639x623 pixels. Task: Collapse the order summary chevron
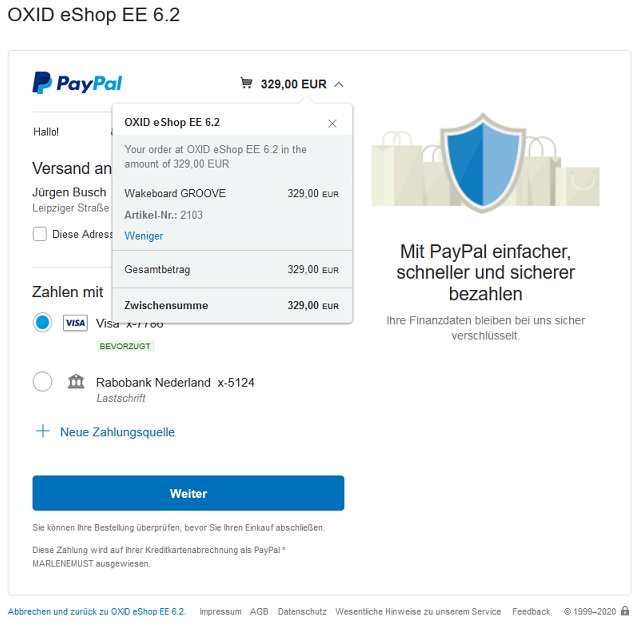point(339,84)
